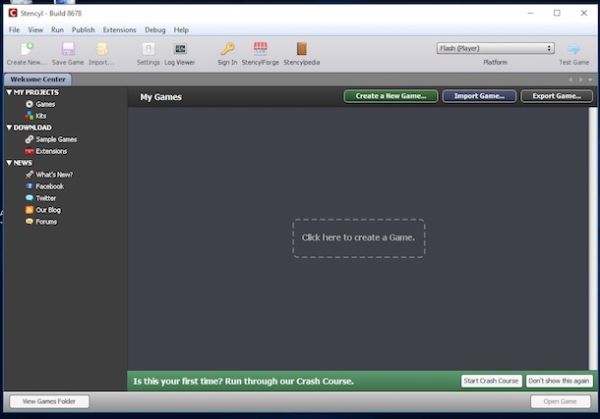Open Stencylpedia book icon
600x419 pixels.
[x=301, y=49]
